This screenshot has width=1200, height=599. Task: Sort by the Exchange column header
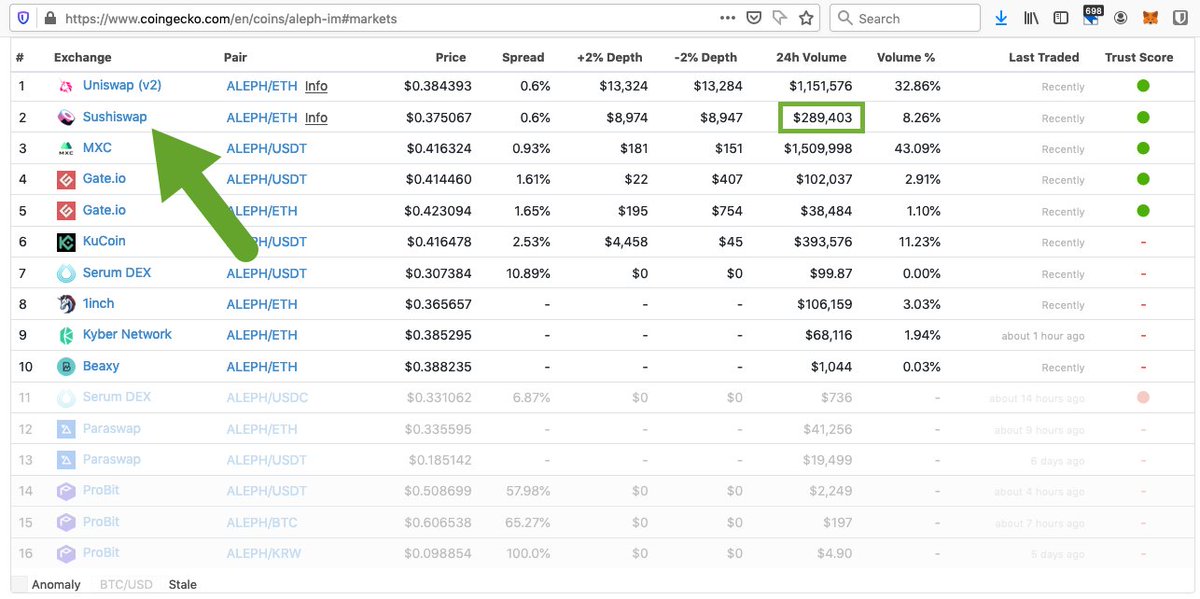(83, 57)
